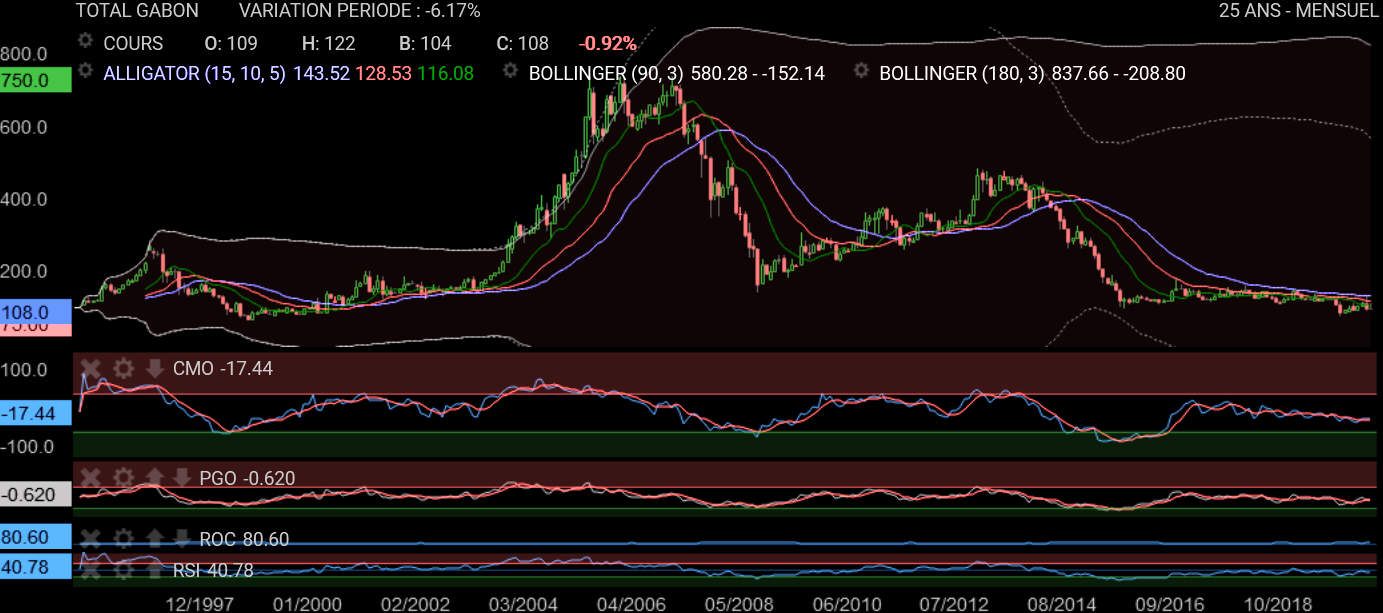Screen dimensions: 1383x613
Task: Click the CMO indicator name in its panel
Action: pyautogui.click(x=193, y=369)
